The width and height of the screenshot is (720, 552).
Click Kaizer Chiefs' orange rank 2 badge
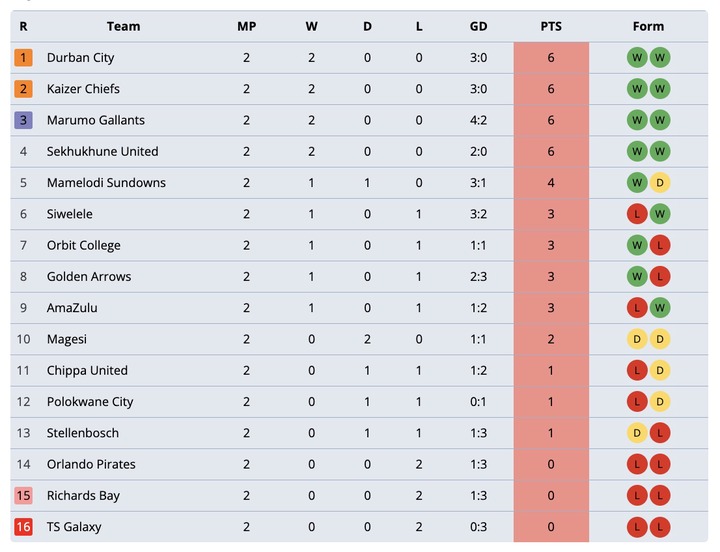[23, 89]
